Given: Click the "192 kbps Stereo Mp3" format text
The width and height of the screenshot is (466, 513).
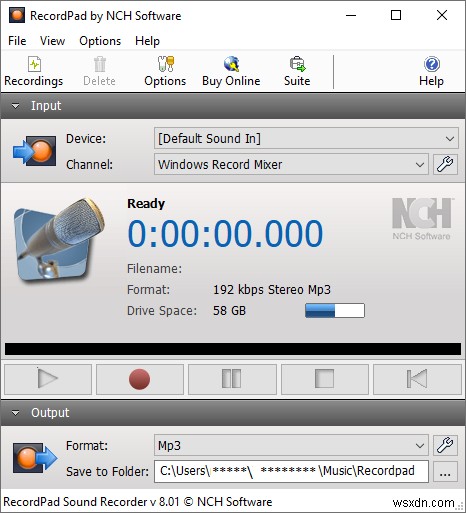Looking at the screenshot, I should click(x=272, y=290).
